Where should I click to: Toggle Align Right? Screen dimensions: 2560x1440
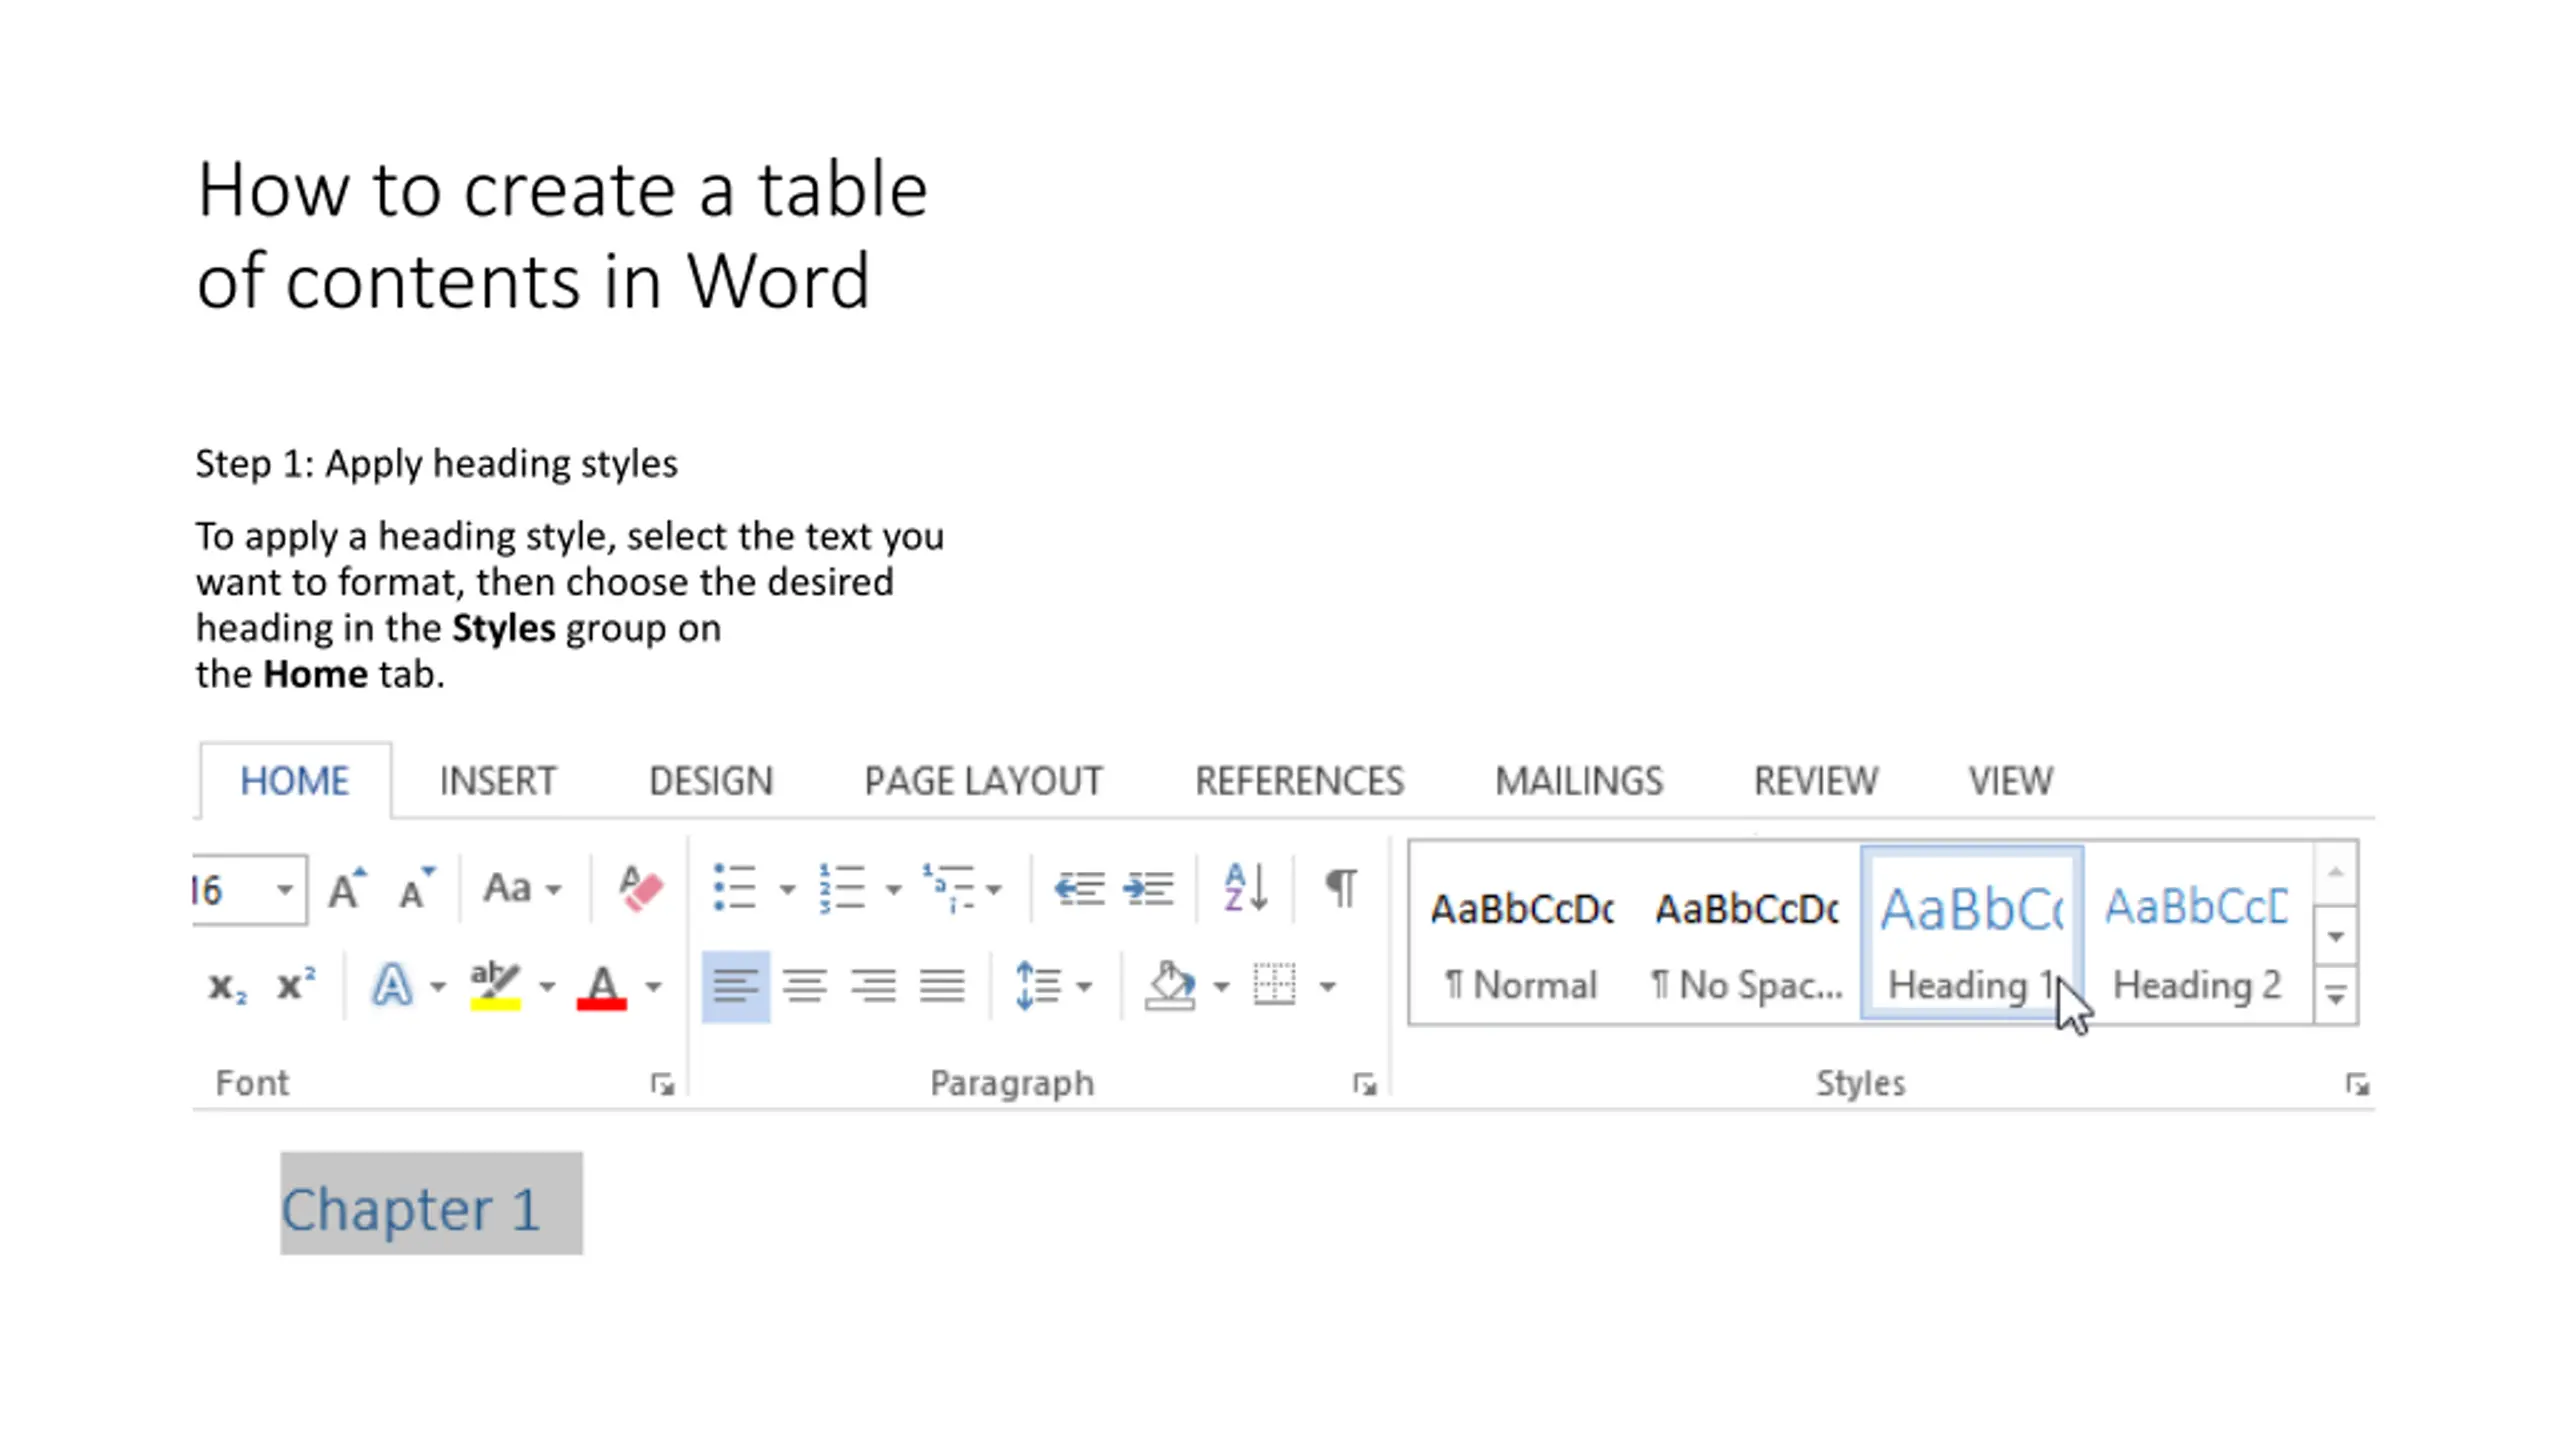tap(873, 987)
